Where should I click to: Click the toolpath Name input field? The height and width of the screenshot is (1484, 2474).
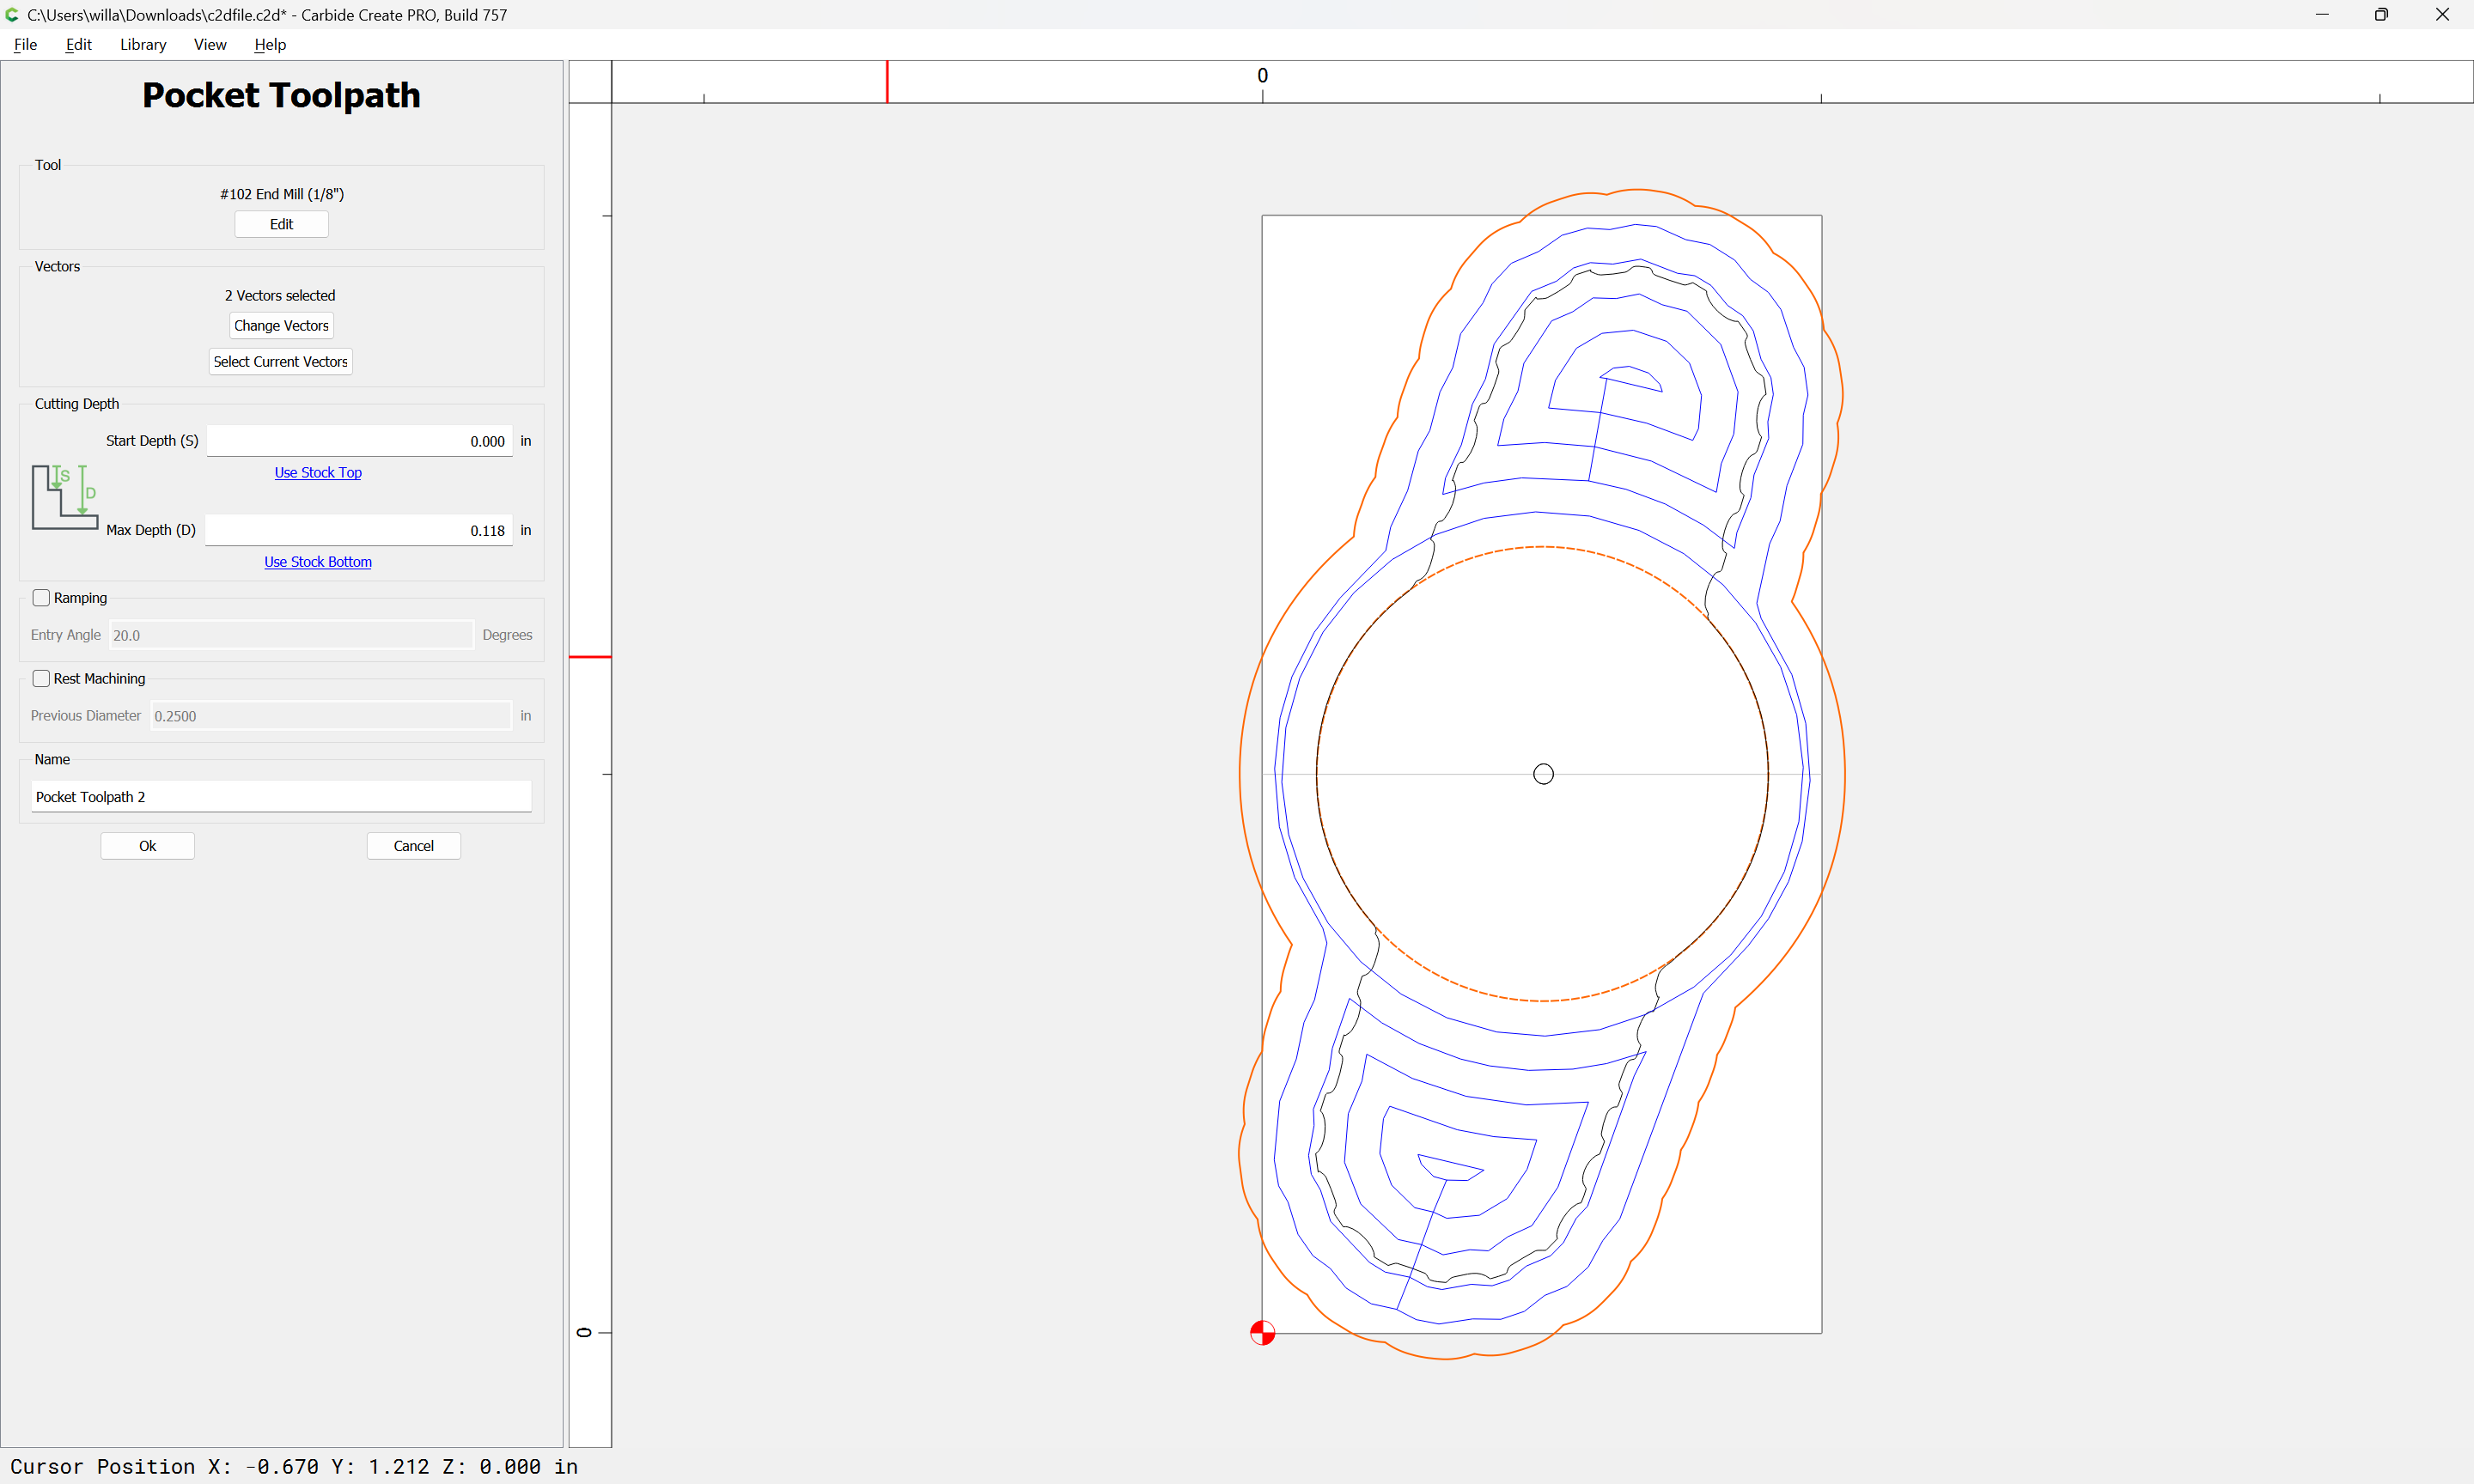click(281, 796)
